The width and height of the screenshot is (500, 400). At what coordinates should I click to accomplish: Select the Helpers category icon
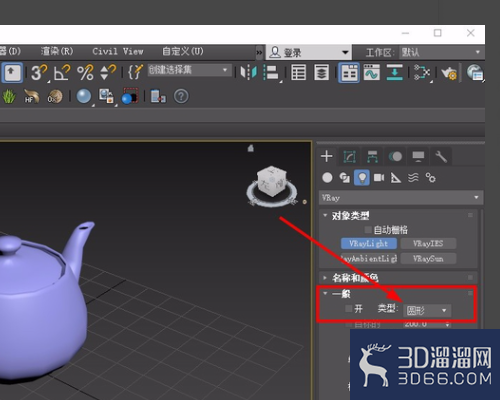tap(396, 178)
